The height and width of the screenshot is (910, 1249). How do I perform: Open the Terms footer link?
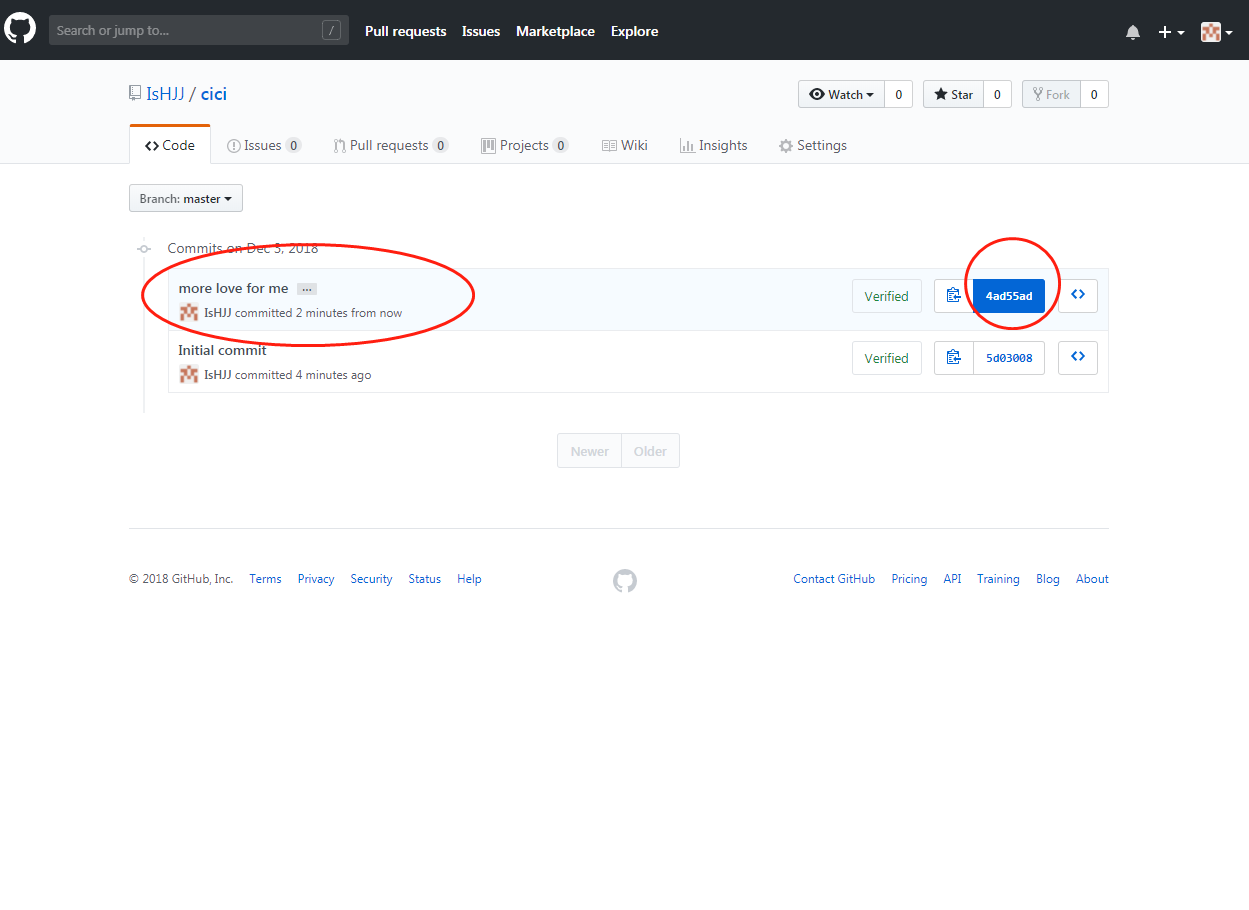pos(265,579)
